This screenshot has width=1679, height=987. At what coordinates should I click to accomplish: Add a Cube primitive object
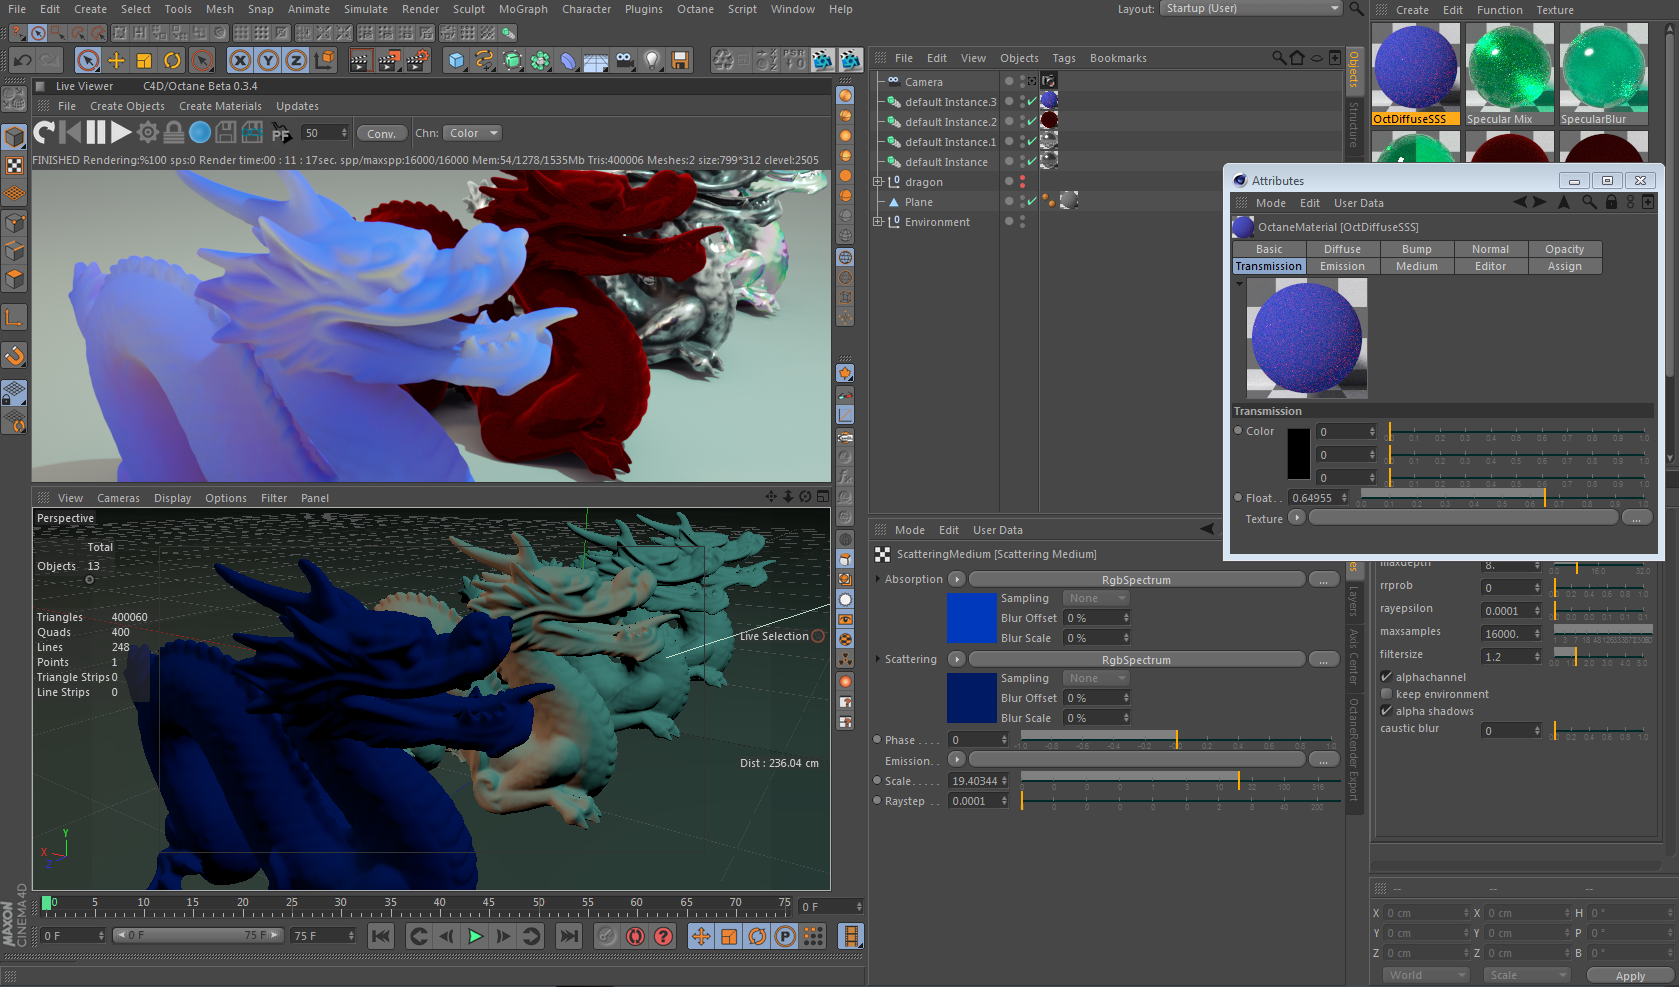coord(456,61)
